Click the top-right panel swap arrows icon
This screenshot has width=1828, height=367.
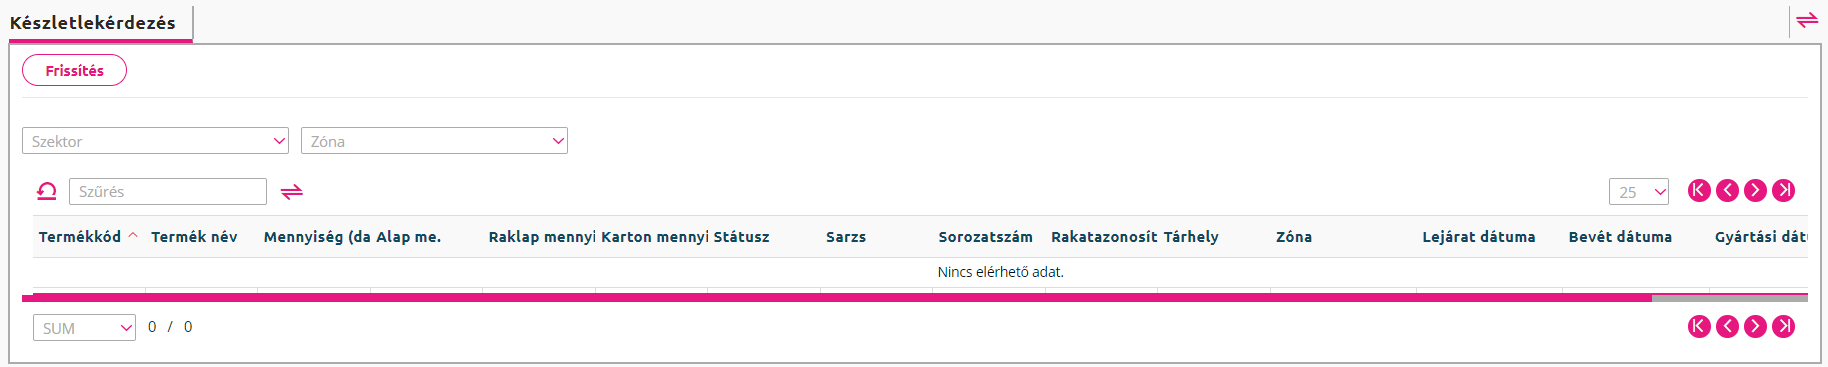[1807, 20]
